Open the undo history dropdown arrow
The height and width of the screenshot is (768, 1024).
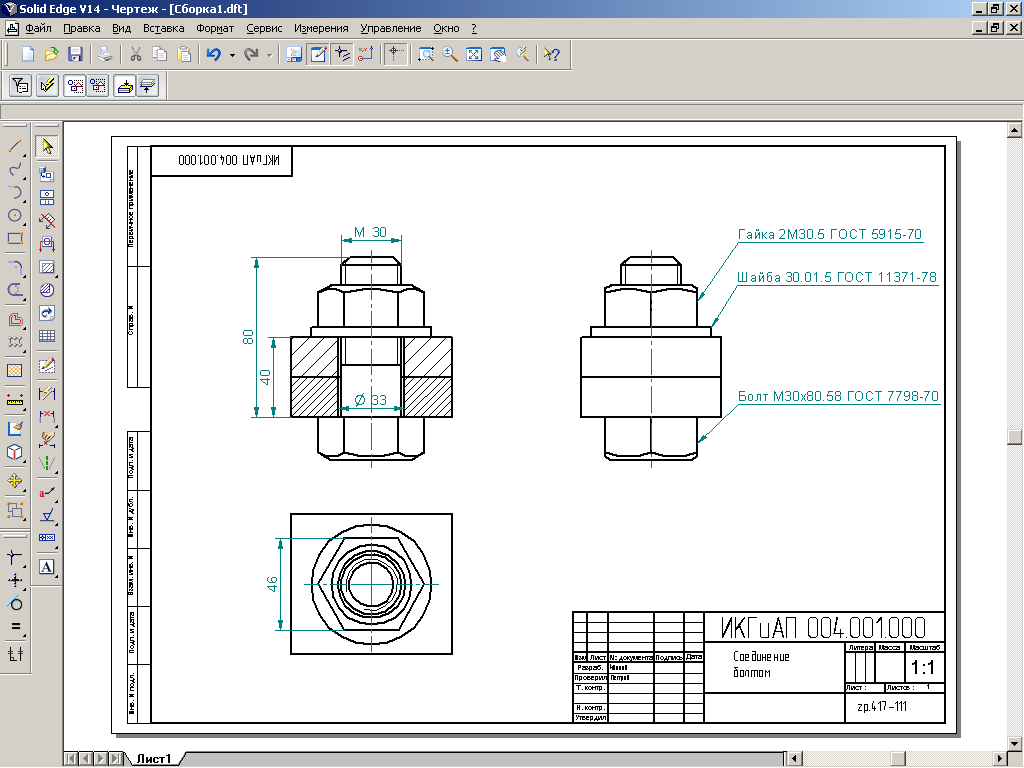(x=232, y=55)
